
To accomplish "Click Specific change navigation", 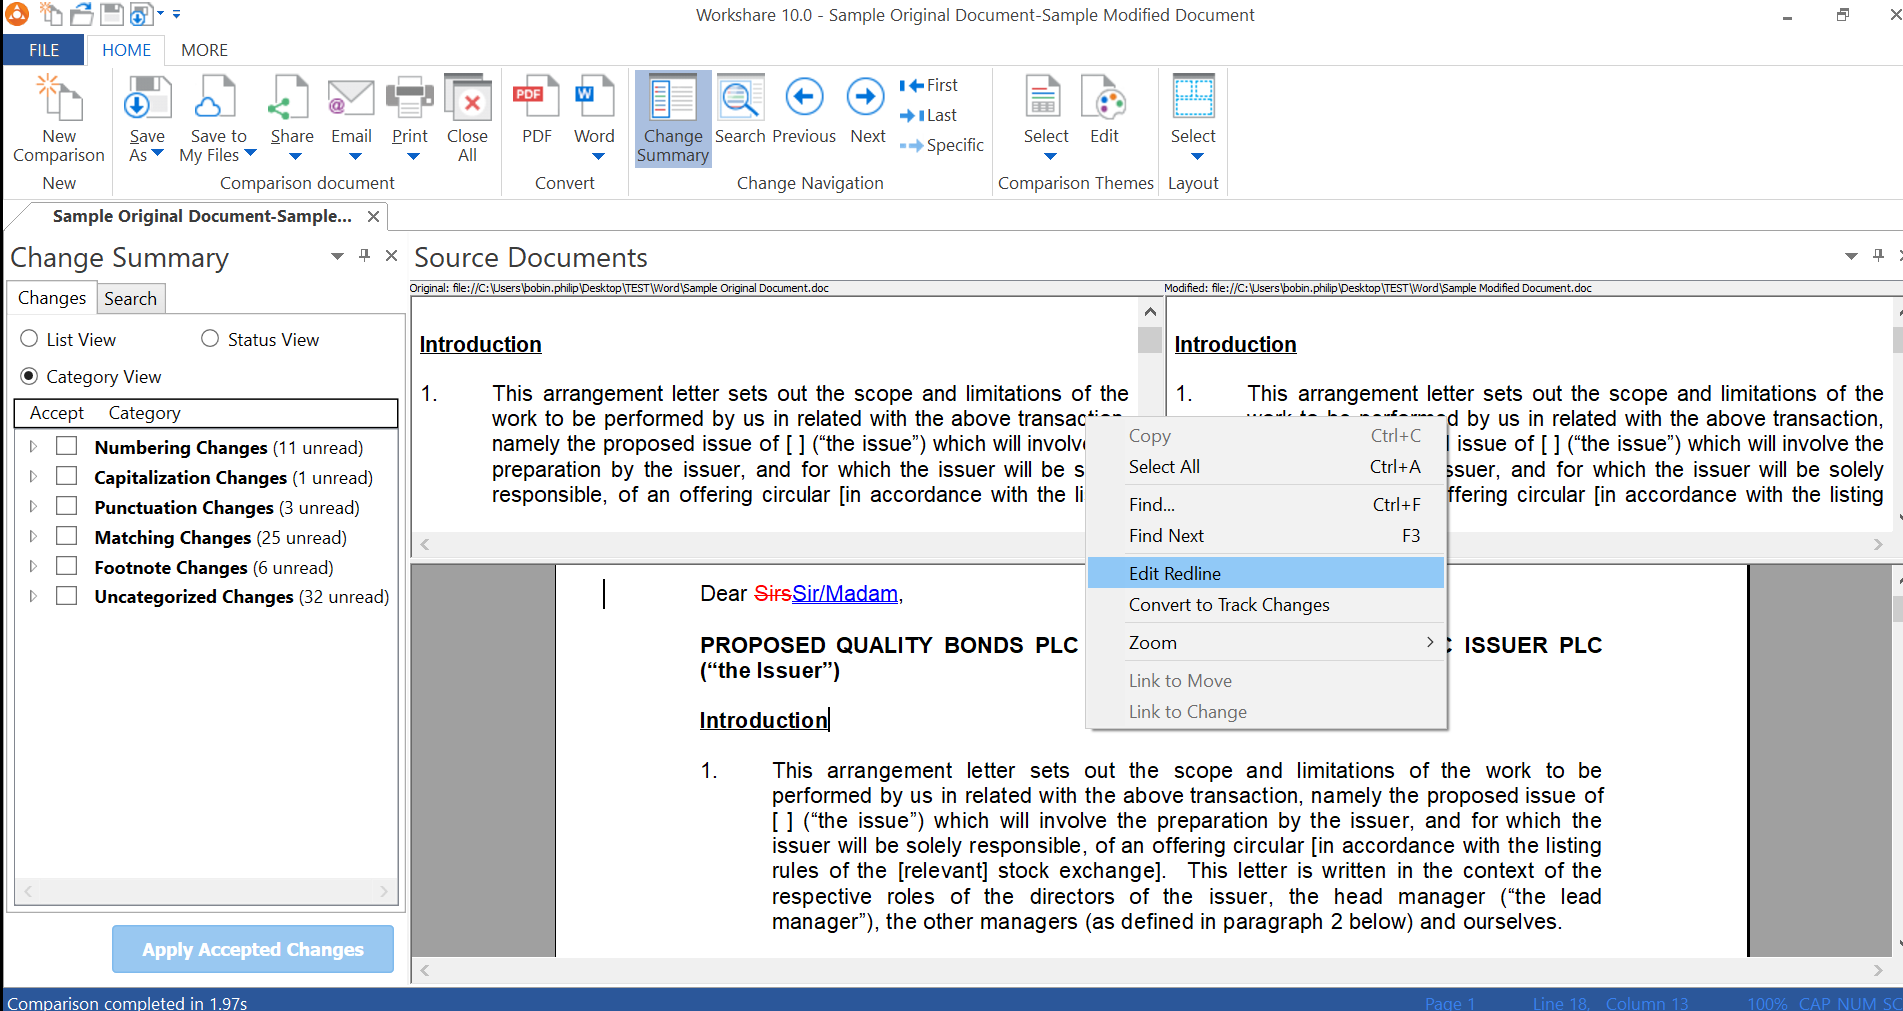I will (x=941, y=146).
